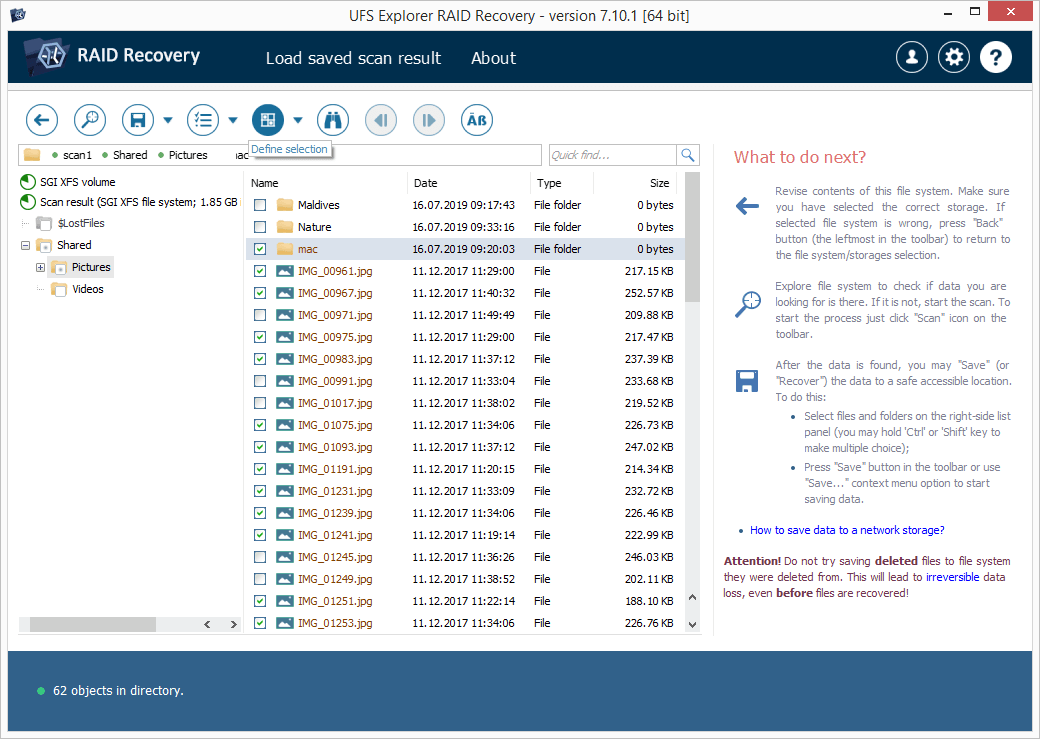Image resolution: width=1040 pixels, height=739 pixels.
Task: Check the IMG_01017.jpg checkbox
Action: click(260, 403)
